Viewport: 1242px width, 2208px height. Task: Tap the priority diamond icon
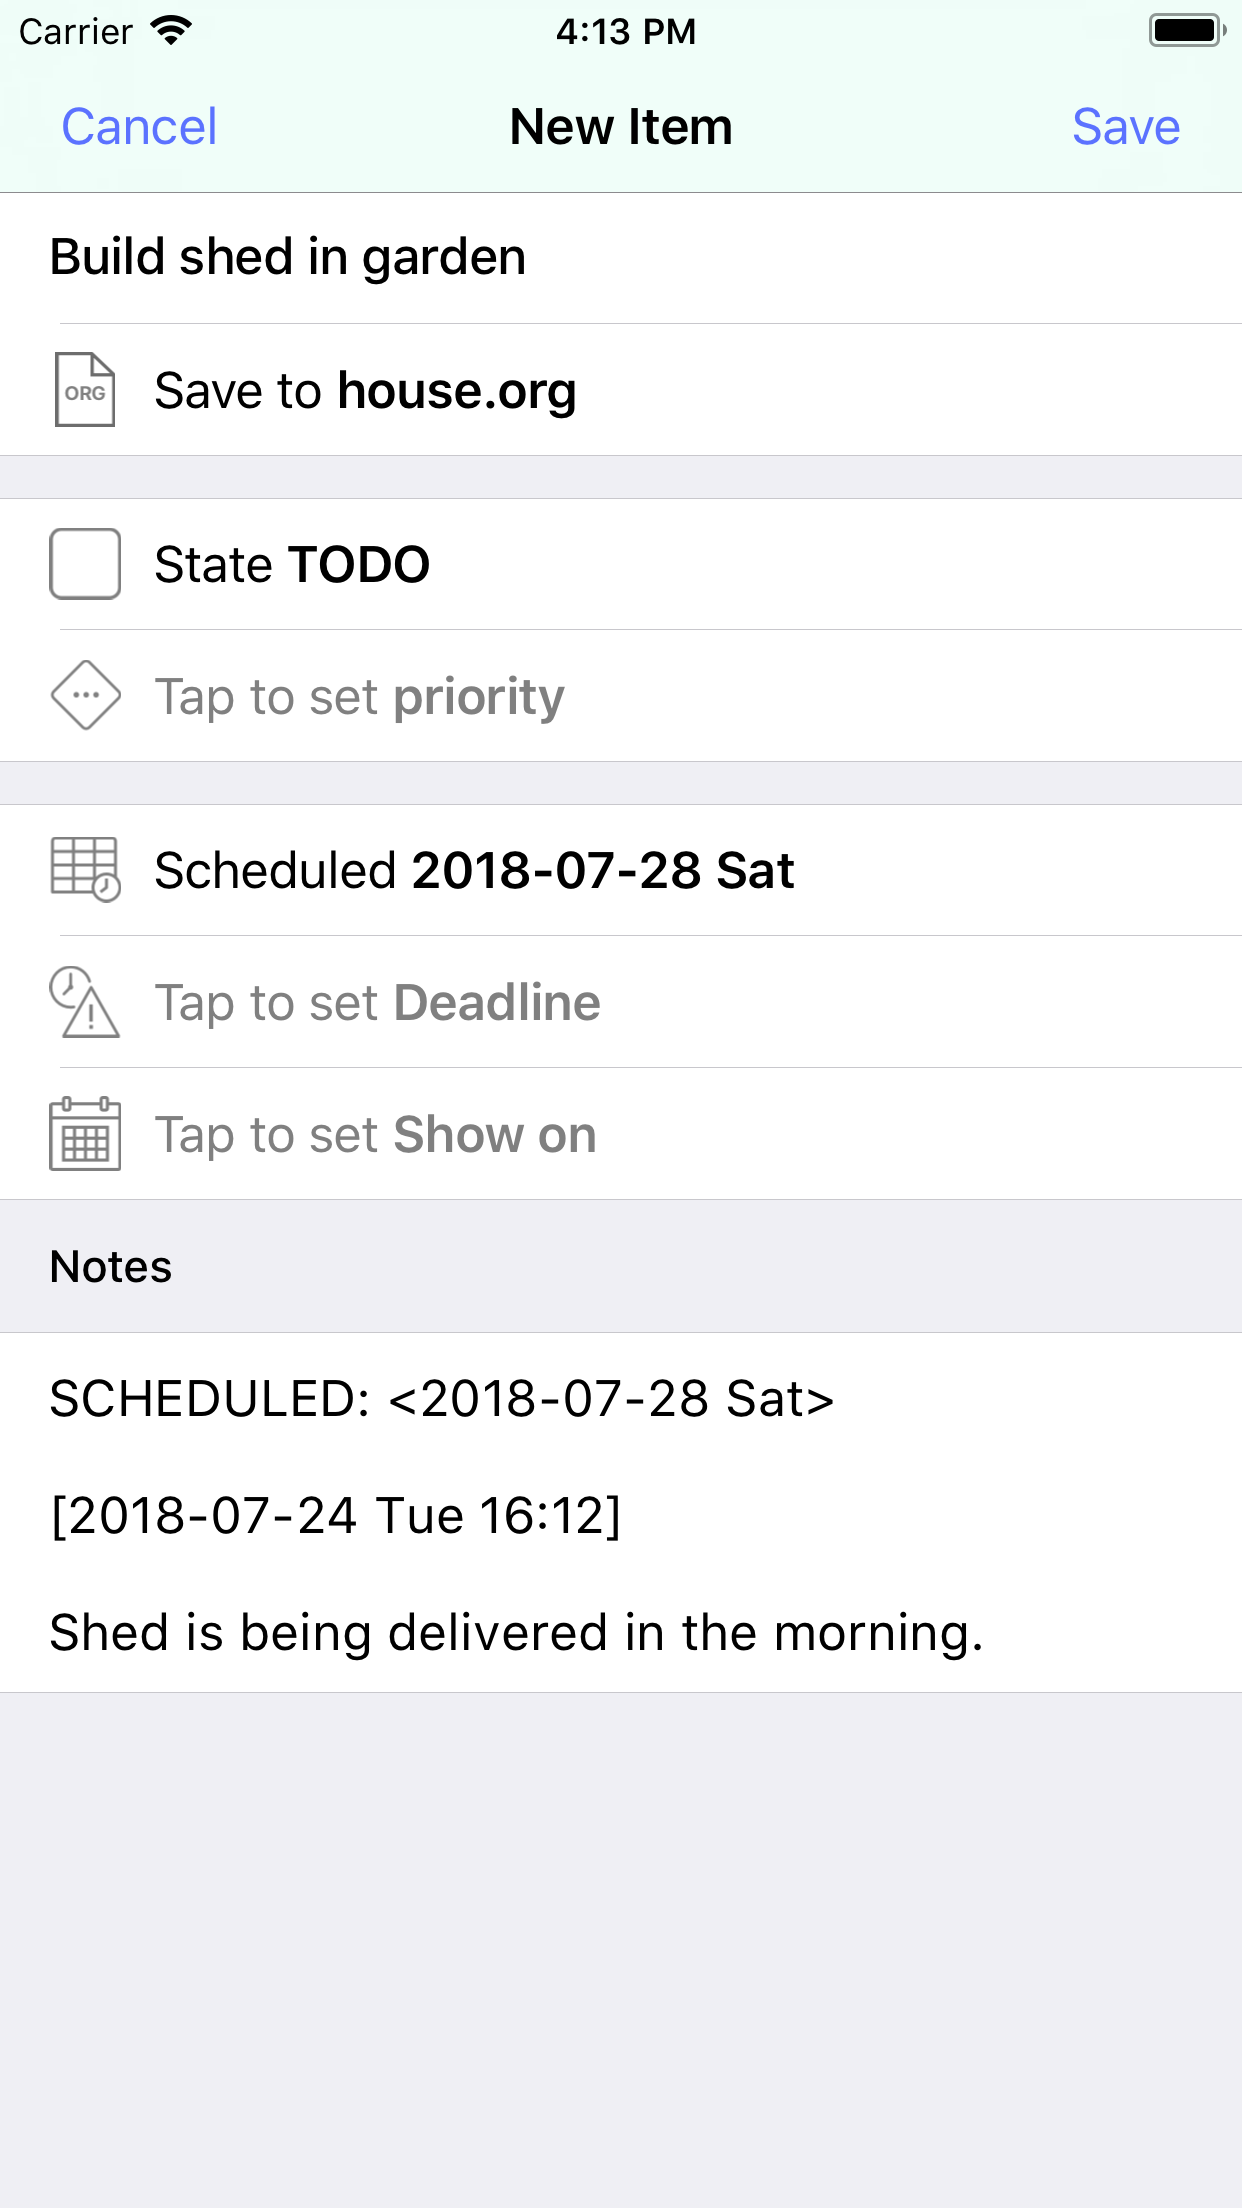pyautogui.click(x=85, y=695)
